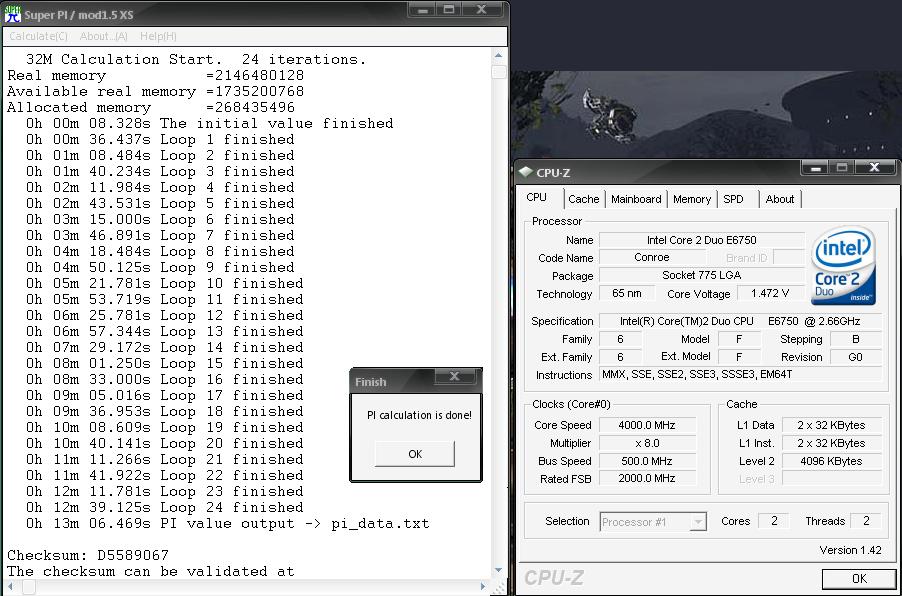The image size is (902, 596).
Task: Click the 'Loop 12 finished' line
Action: tap(165, 315)
